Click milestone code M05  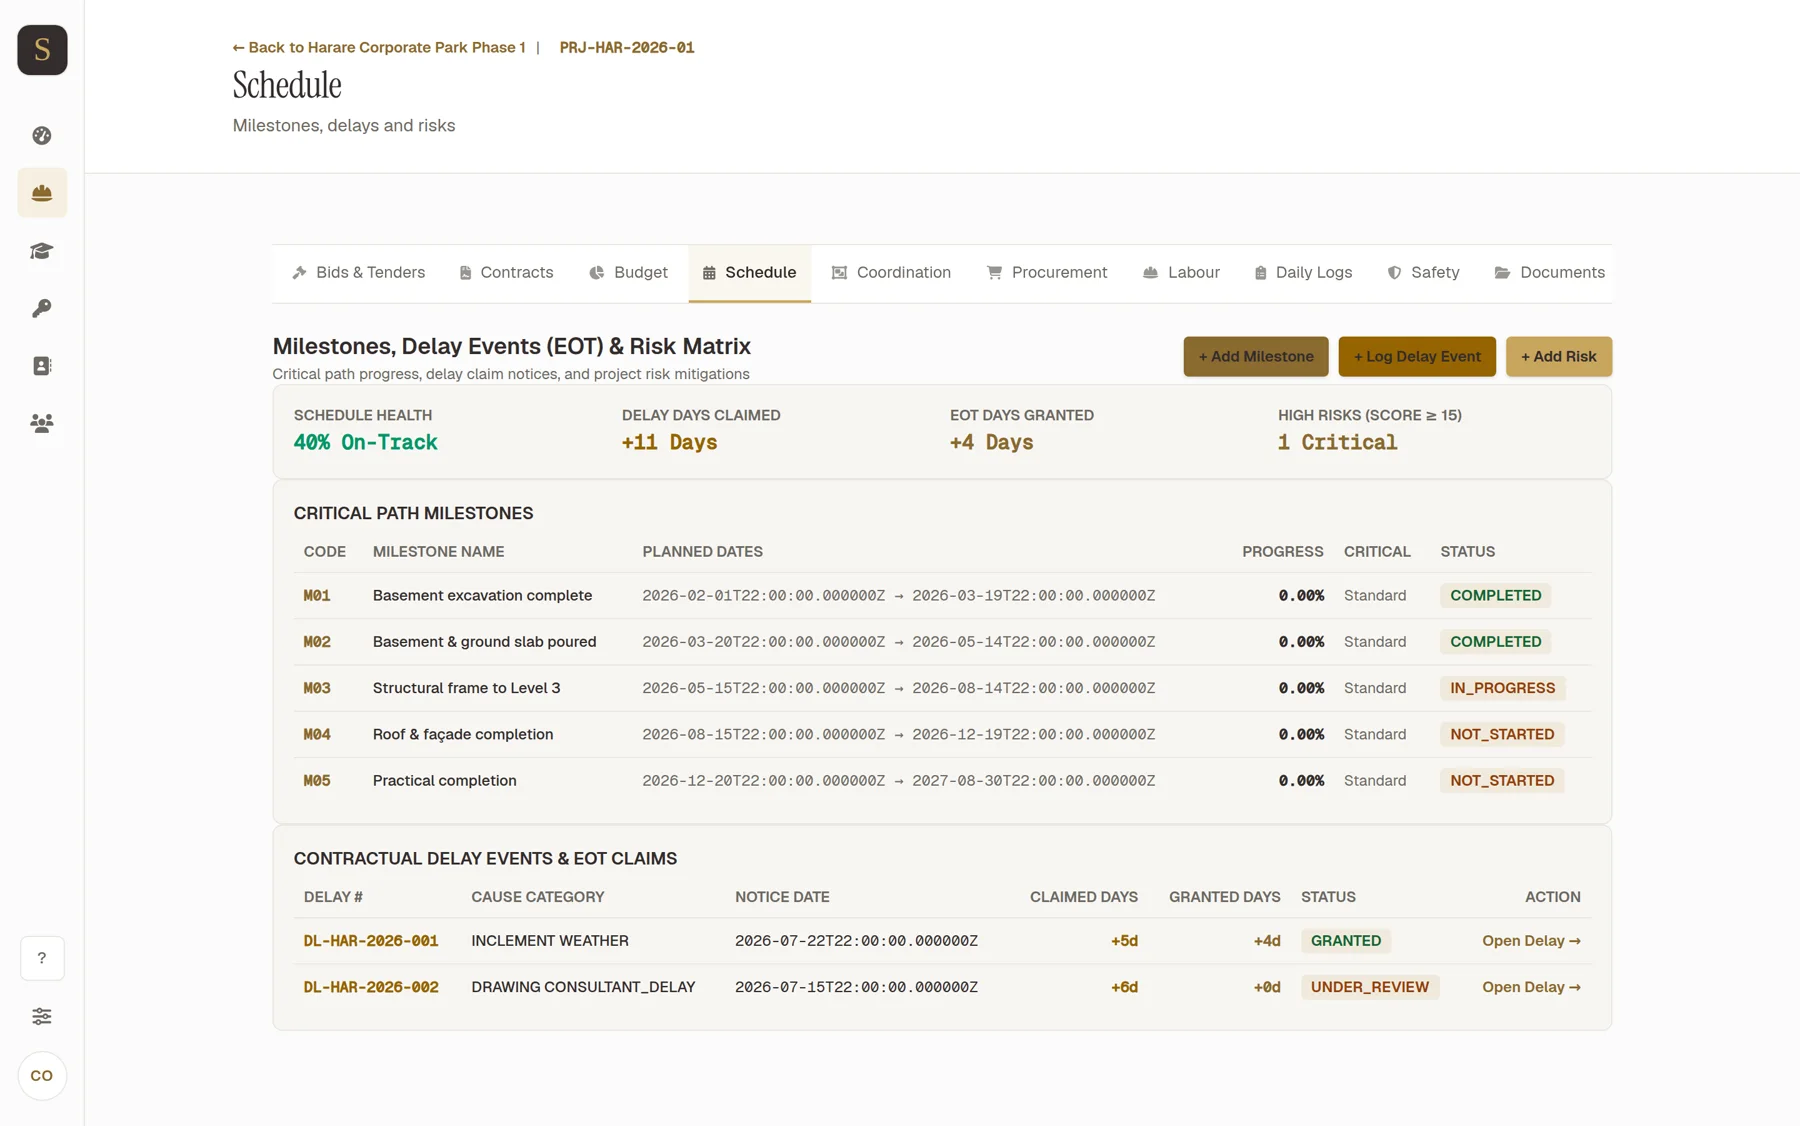pos(317,781)
